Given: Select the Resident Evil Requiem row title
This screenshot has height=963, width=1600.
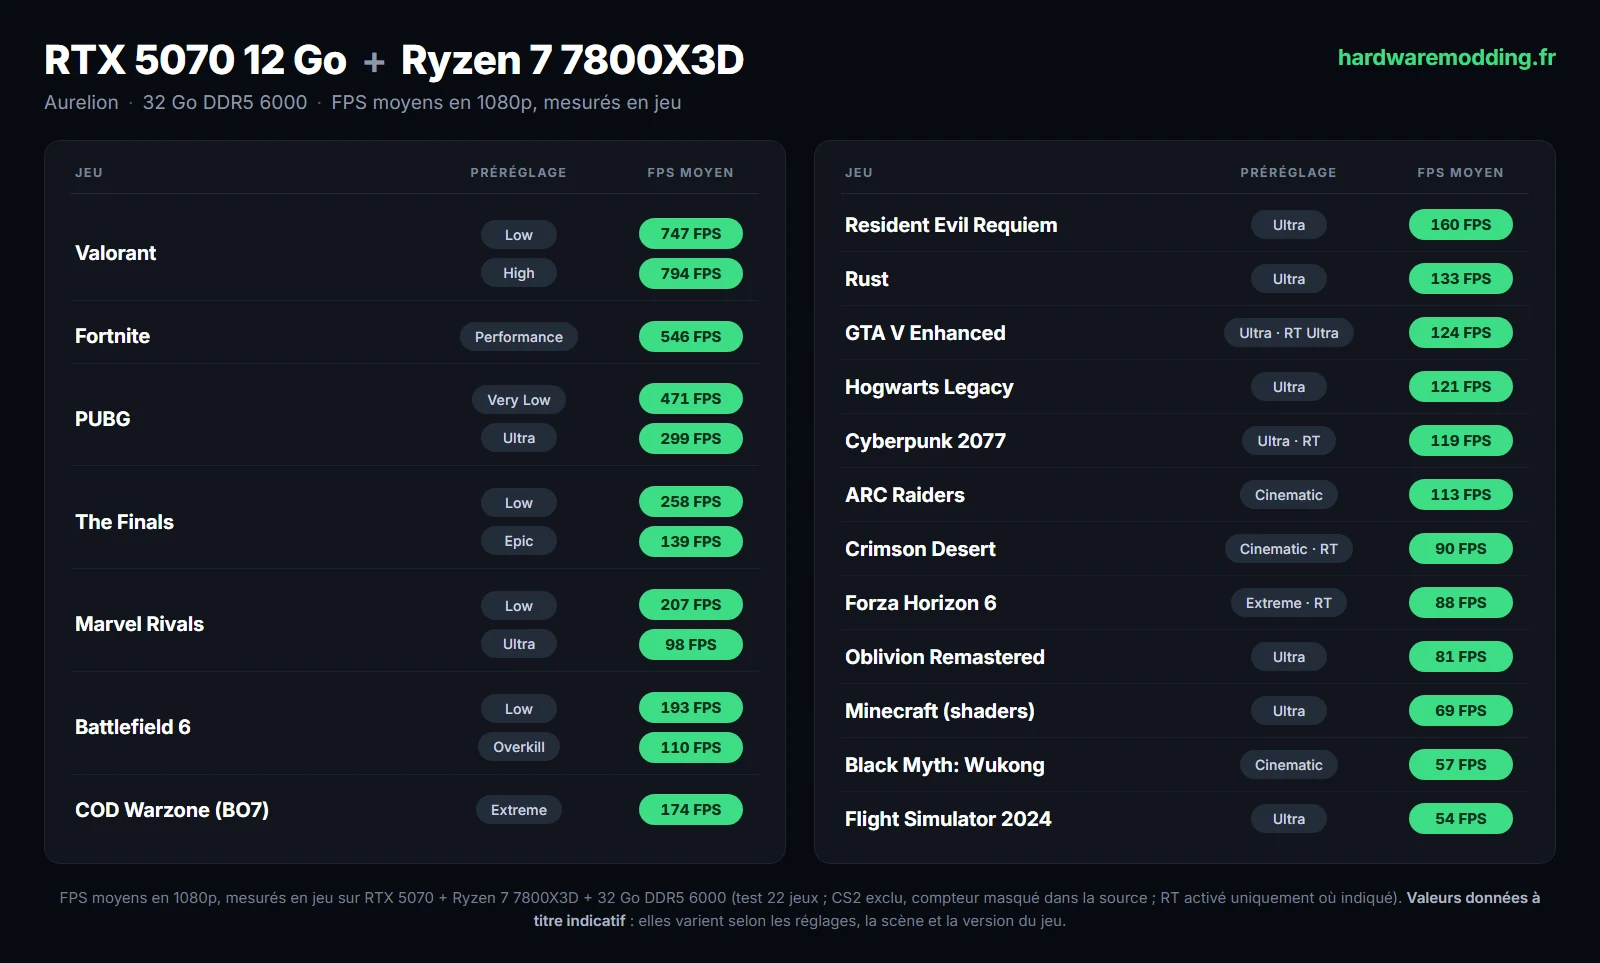Looking at the screenshot, I should [951, 225].
